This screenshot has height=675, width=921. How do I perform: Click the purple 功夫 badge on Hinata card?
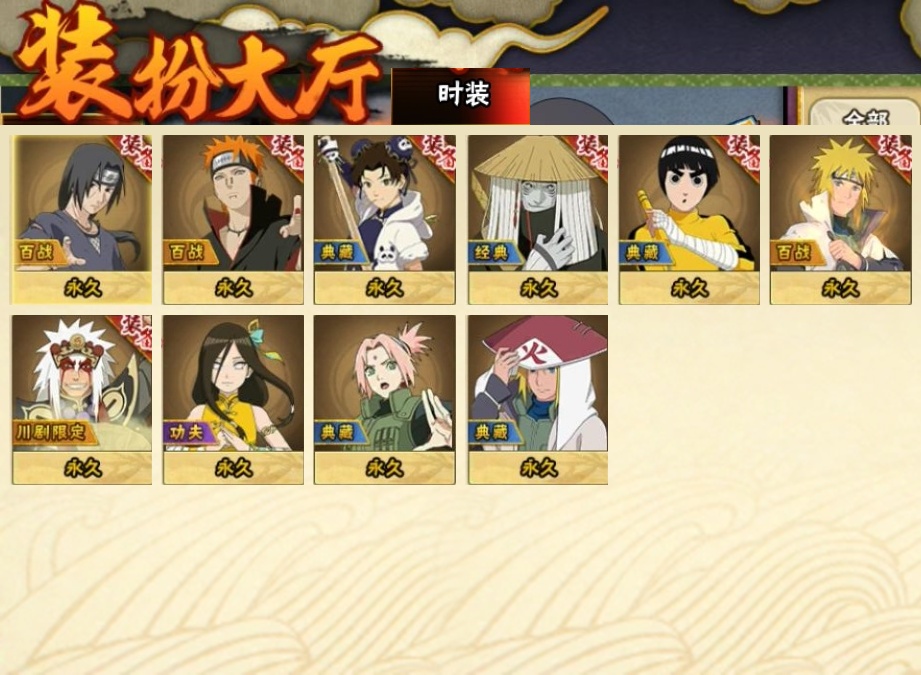coord(187,433)
